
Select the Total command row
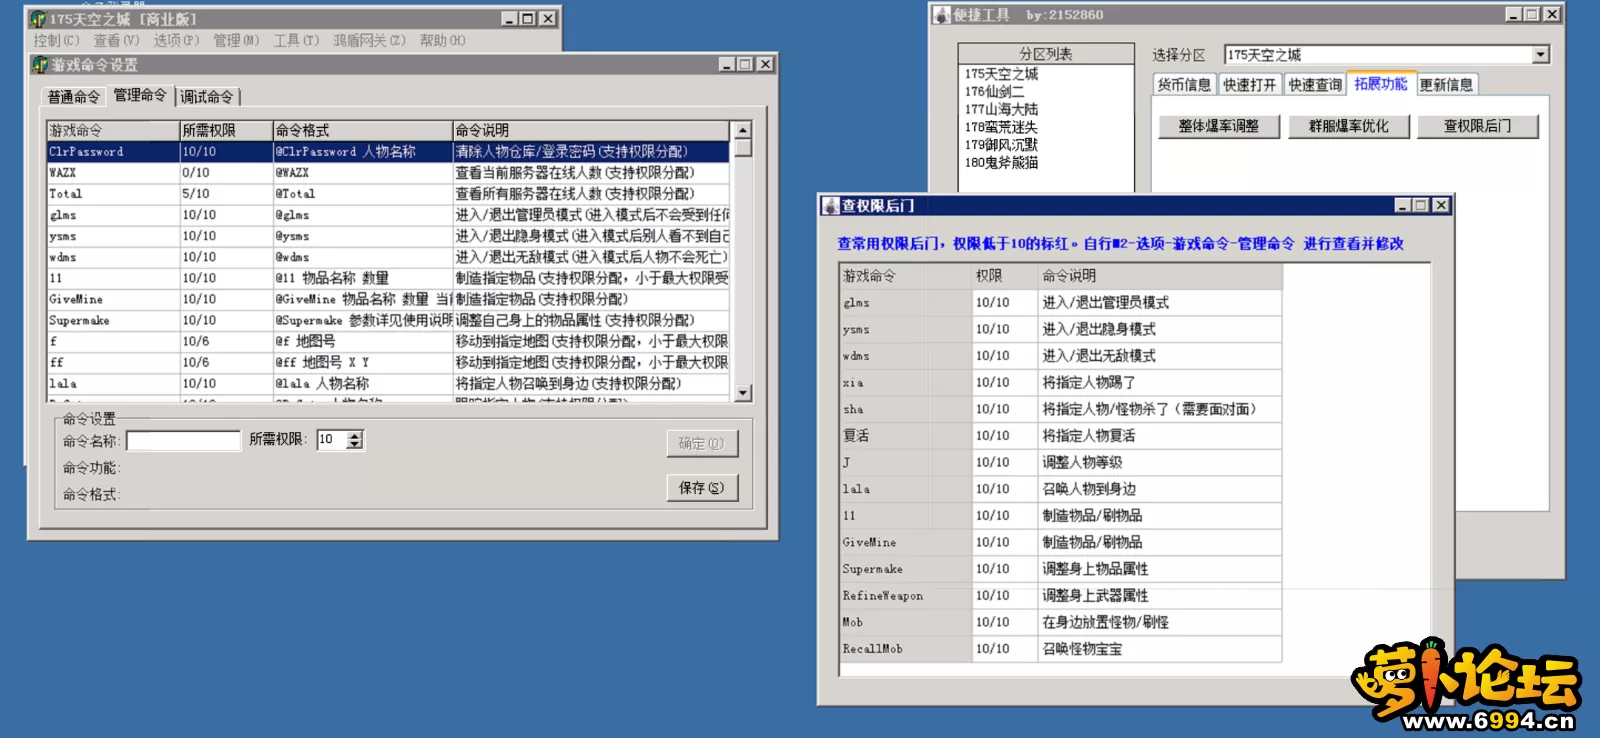pyautogui.click(x=388, y=194)
